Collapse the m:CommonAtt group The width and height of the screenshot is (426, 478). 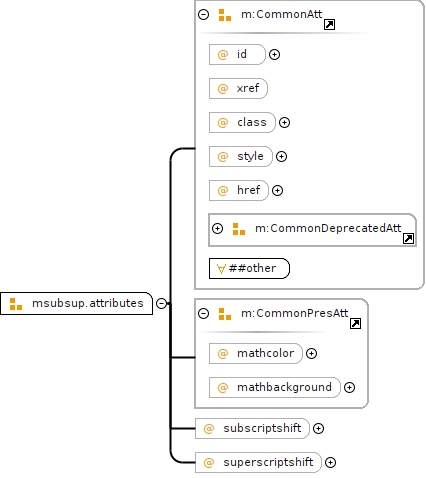tap(203, 14)
